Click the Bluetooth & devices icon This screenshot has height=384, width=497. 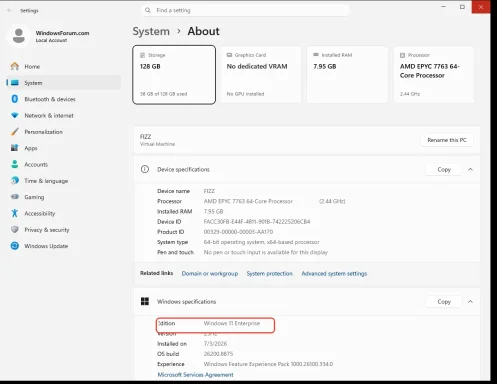point(15,99)
